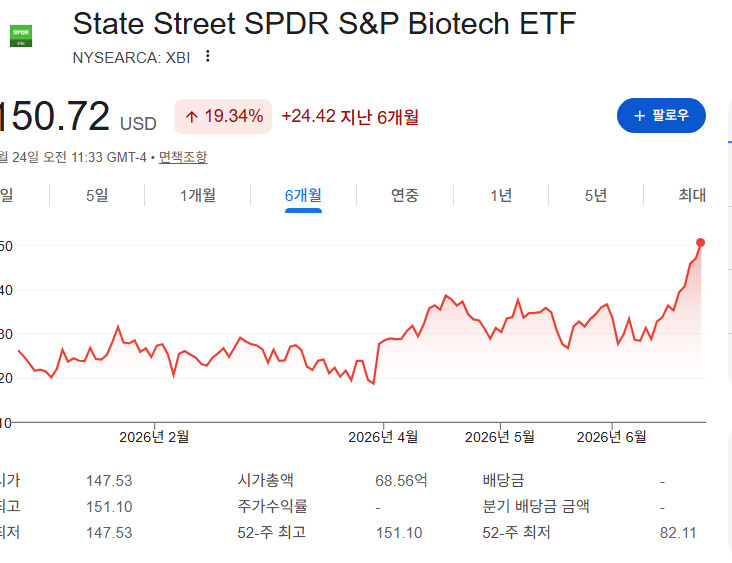Viewport: 732px width, 563px height.
Task: Click the State Street SPDR S&P Biotech ETF title
Action: coord(324,23)
